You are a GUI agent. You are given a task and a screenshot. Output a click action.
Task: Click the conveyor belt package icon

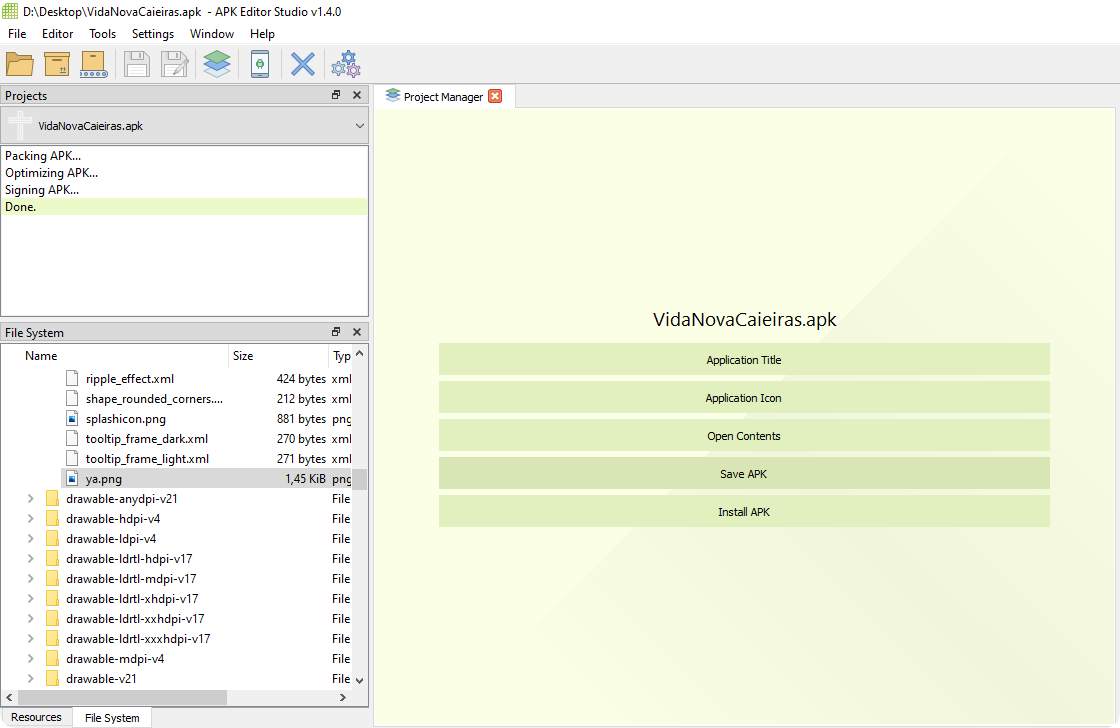[93, 64]
